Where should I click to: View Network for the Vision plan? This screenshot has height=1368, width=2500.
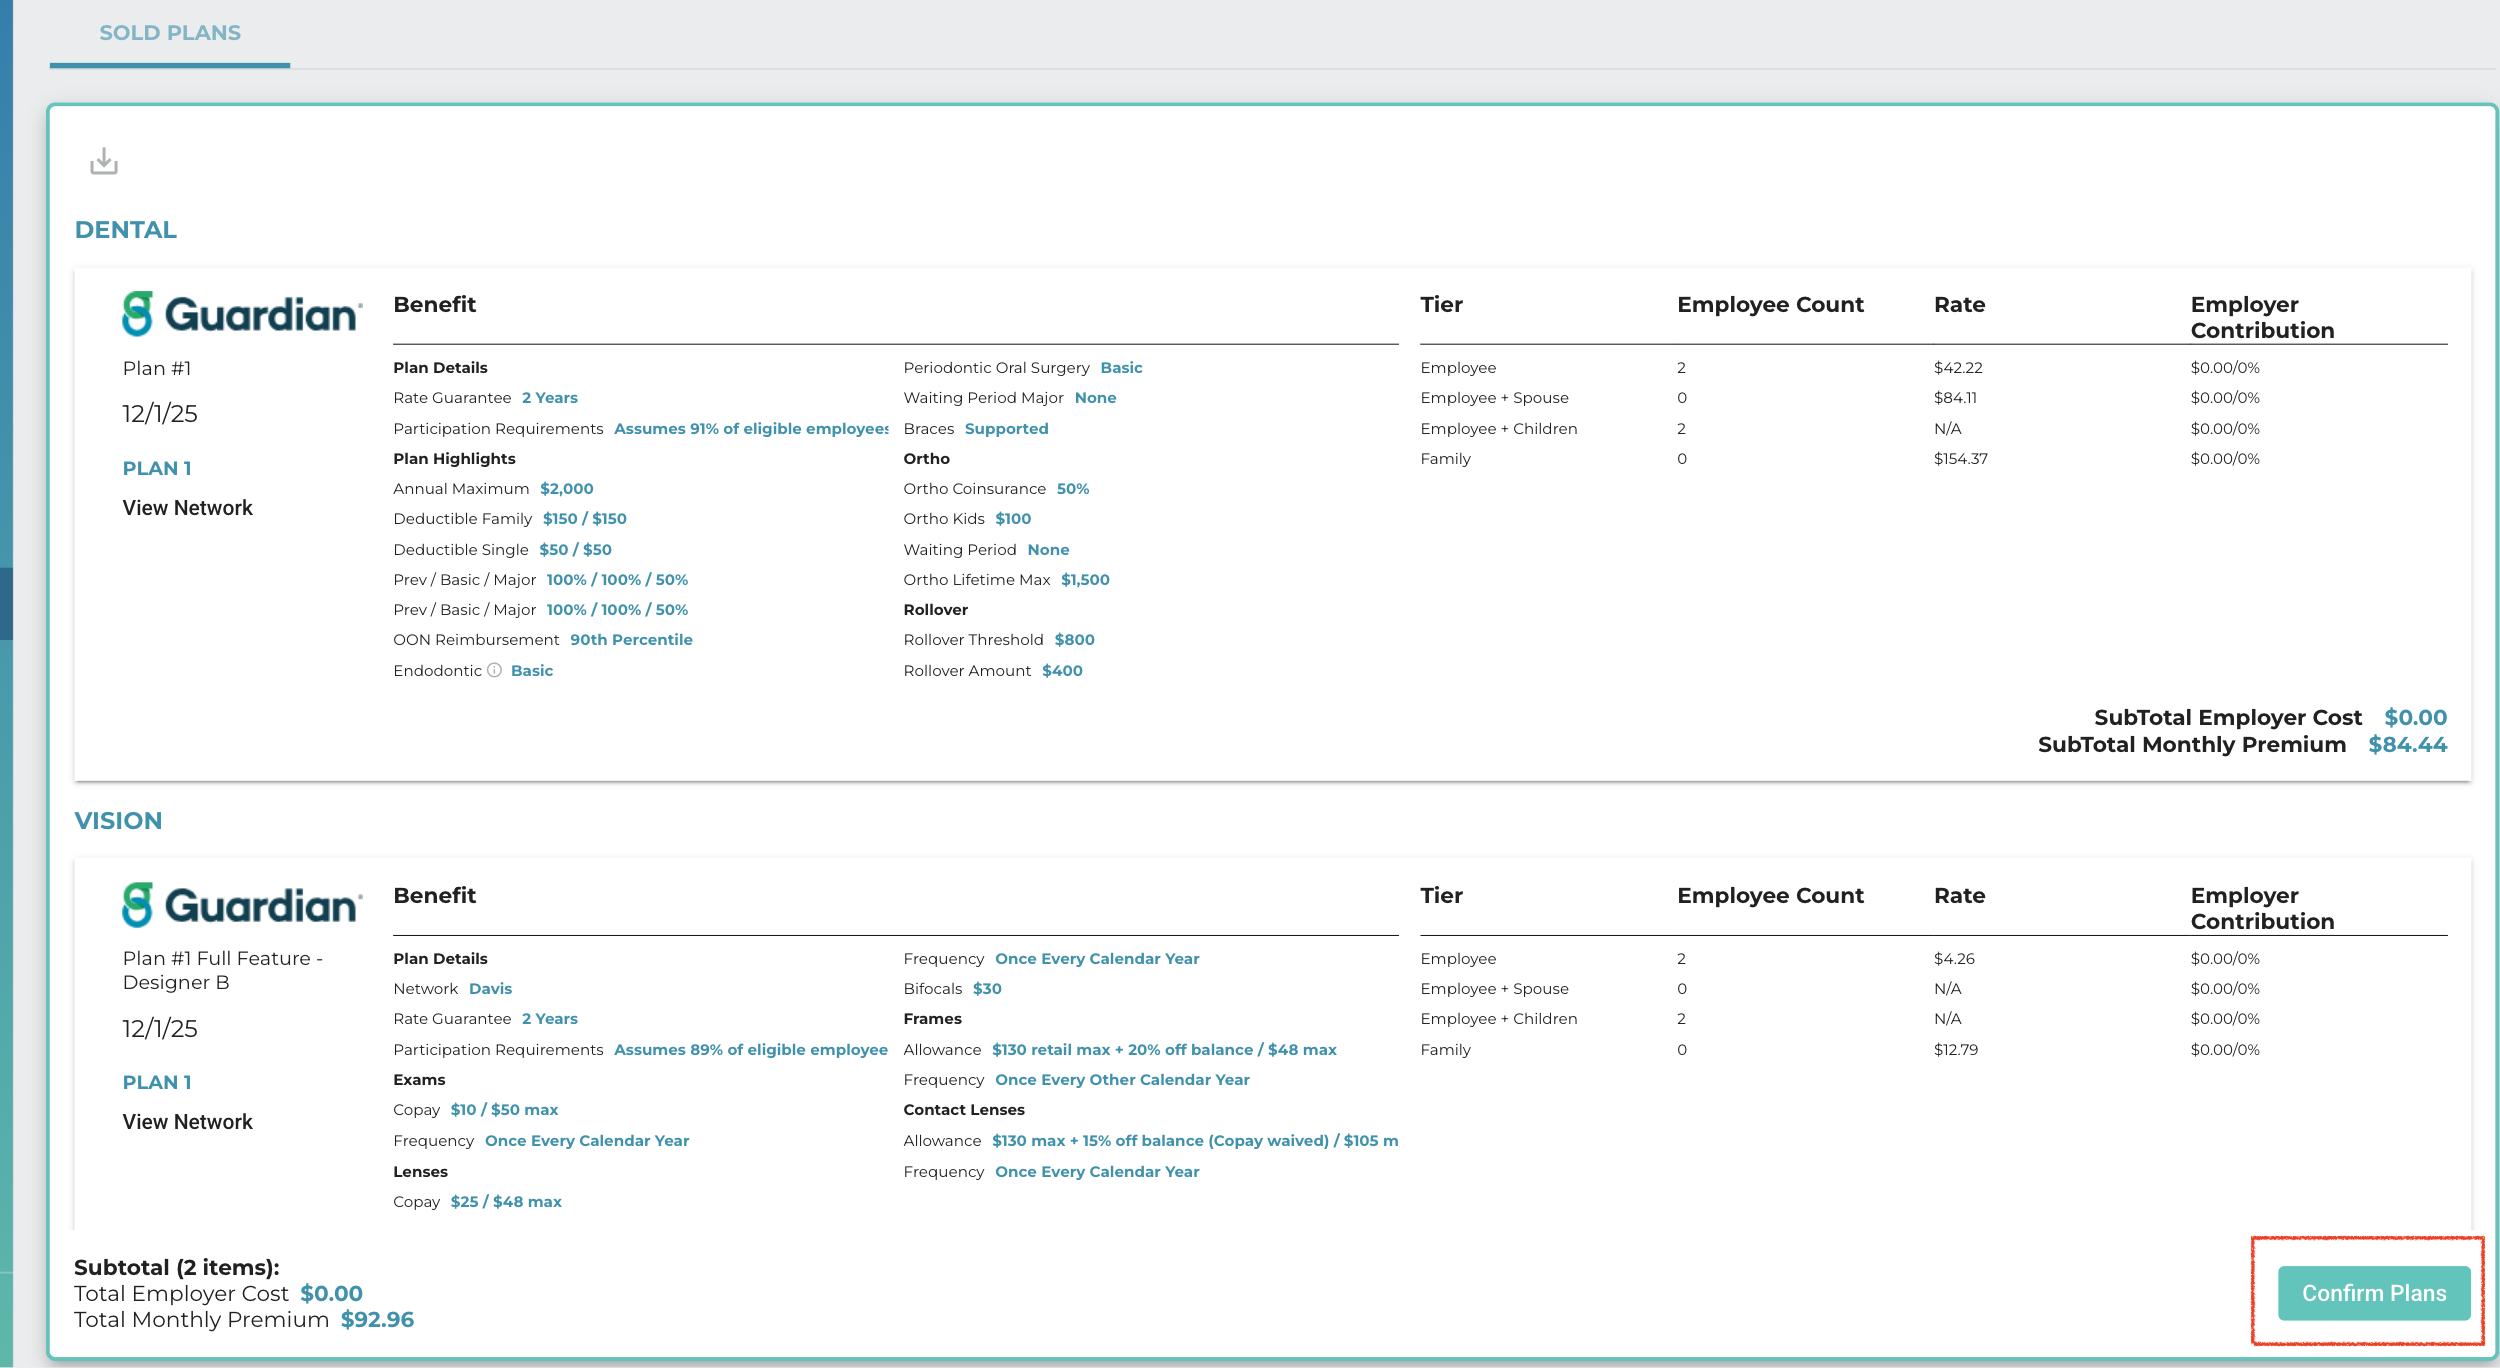point(188,1122)
